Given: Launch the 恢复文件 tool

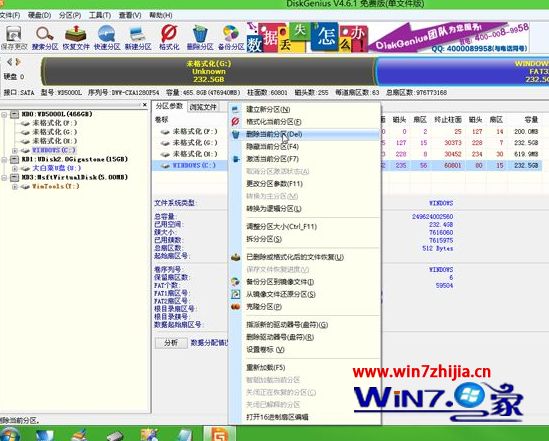Looking at the screenshot, I should point(76,38).
